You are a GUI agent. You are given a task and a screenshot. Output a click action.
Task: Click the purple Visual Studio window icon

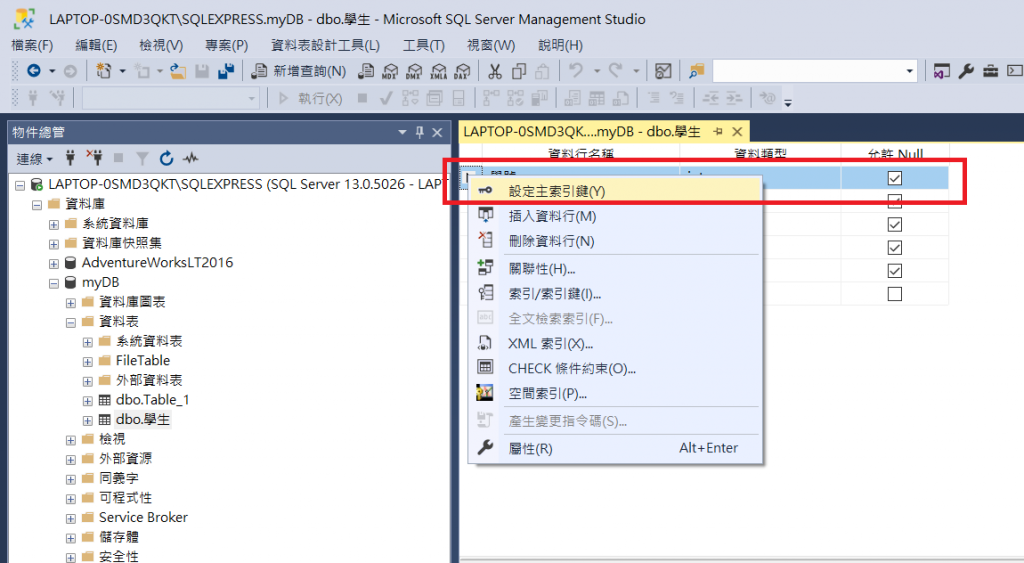(x=941, y=71)
